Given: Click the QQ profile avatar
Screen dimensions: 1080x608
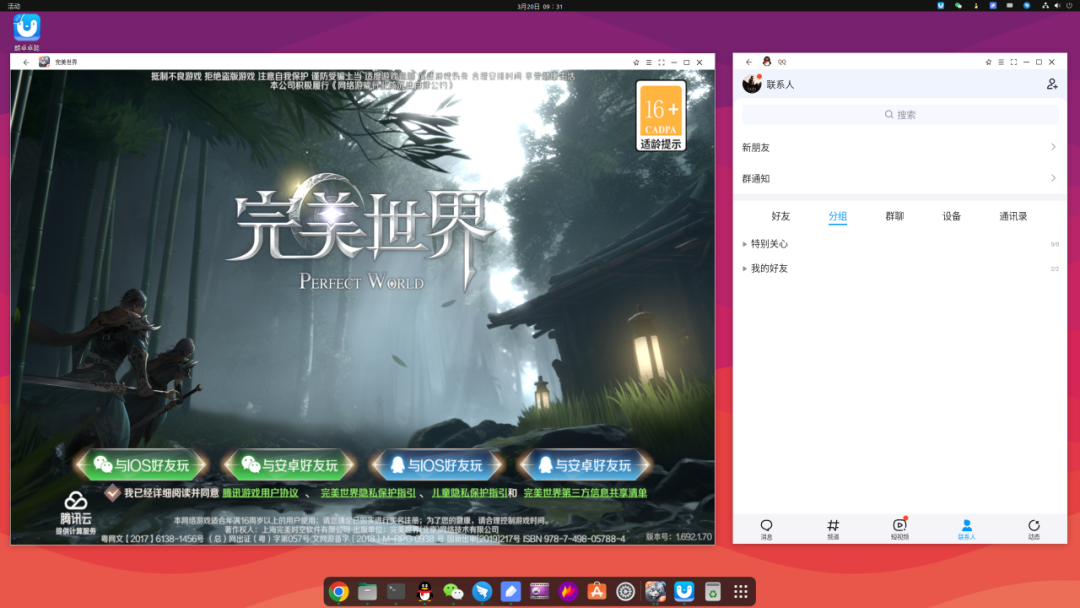Looking at the screenshot, I should pyautogui.click(x=751, y=84).
